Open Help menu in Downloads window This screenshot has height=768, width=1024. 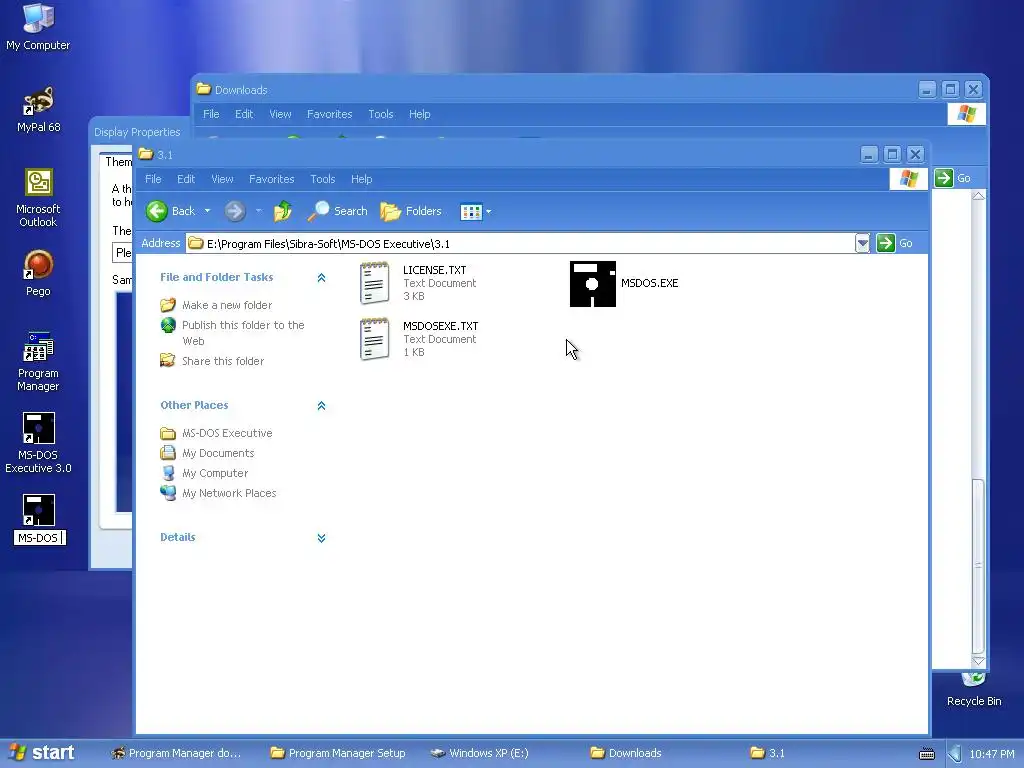click(x=419, y=114)
